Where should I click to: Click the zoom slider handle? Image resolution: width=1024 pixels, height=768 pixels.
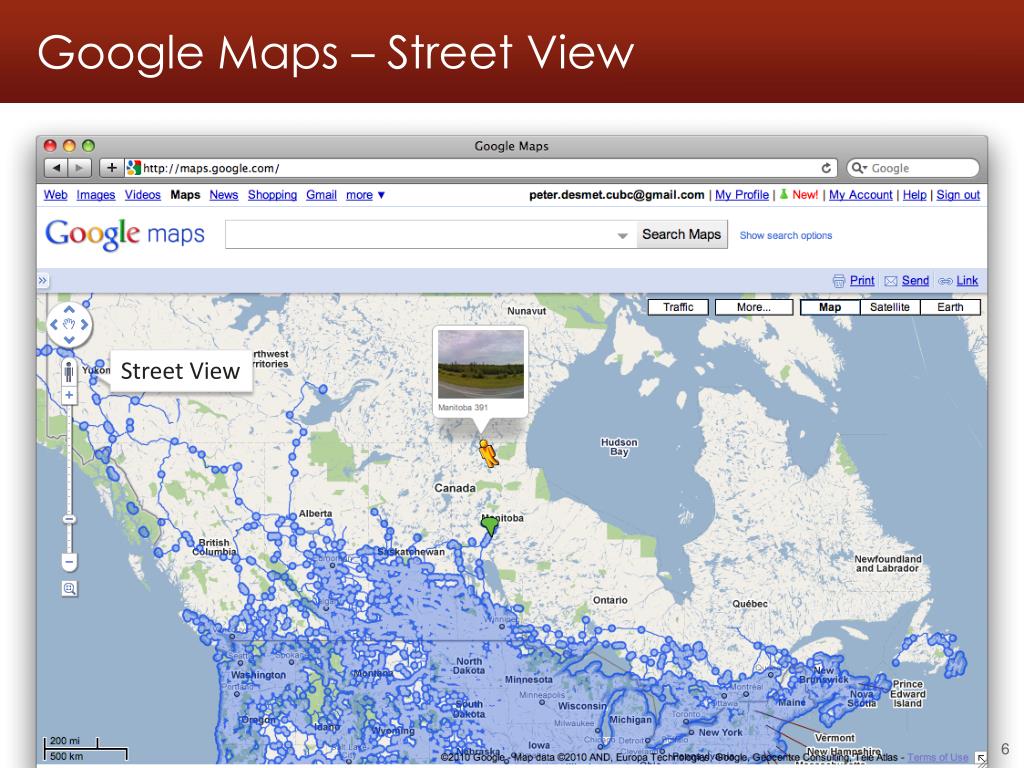pyautogui.click(x=69, y=519)
